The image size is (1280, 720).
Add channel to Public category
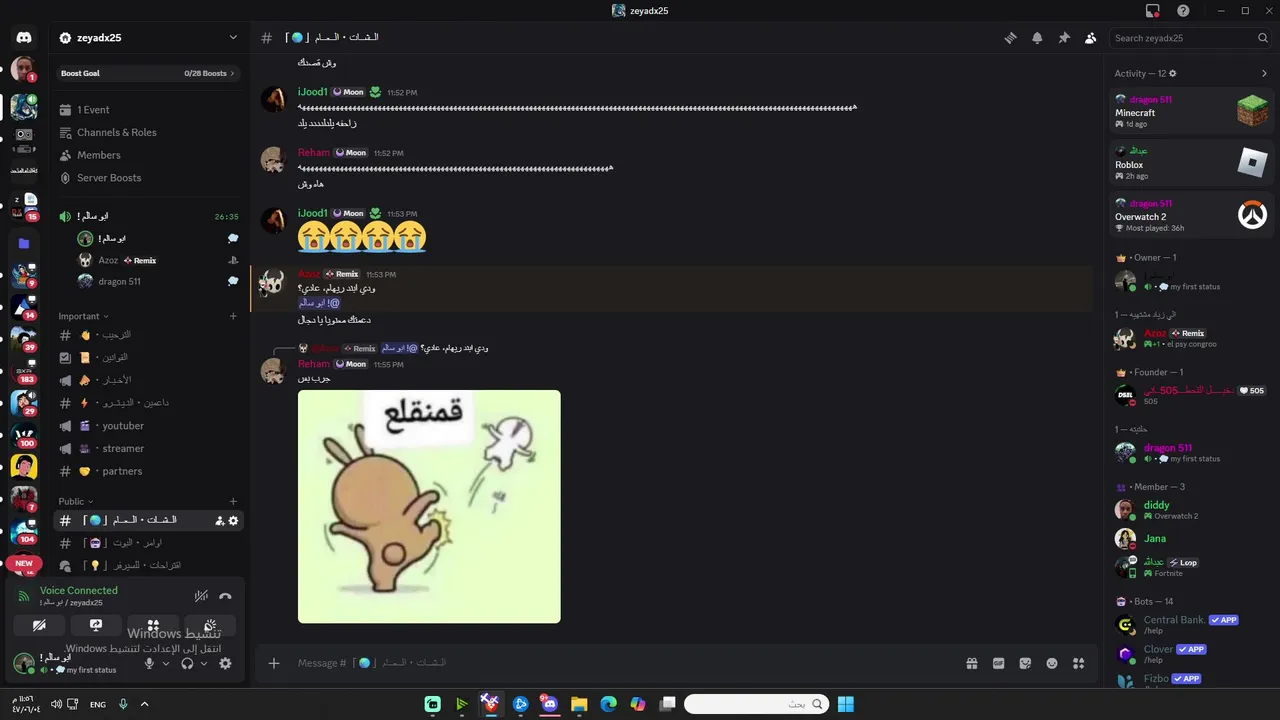(x=233, y=501)
